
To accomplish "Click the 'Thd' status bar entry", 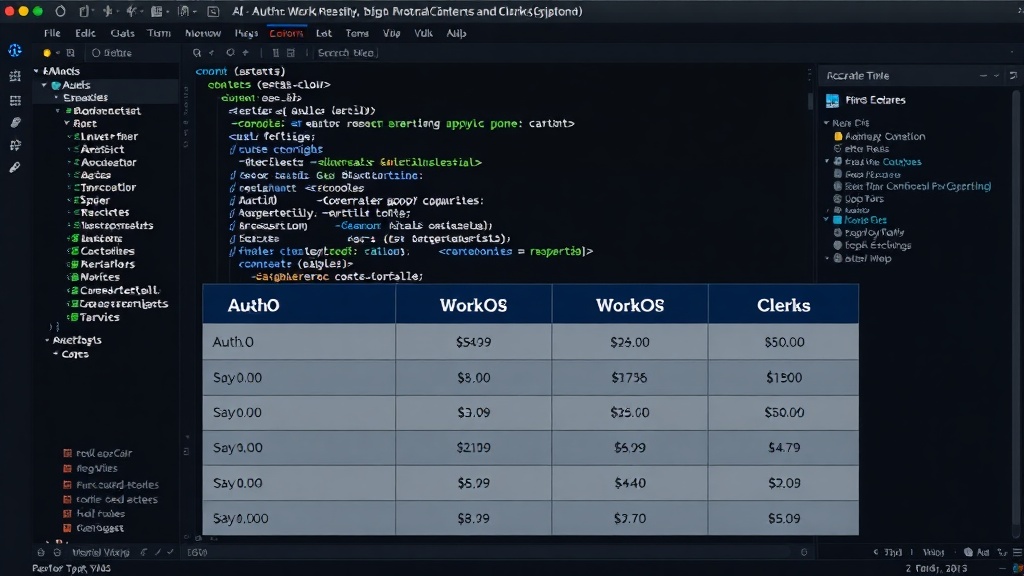I will 893,552.
